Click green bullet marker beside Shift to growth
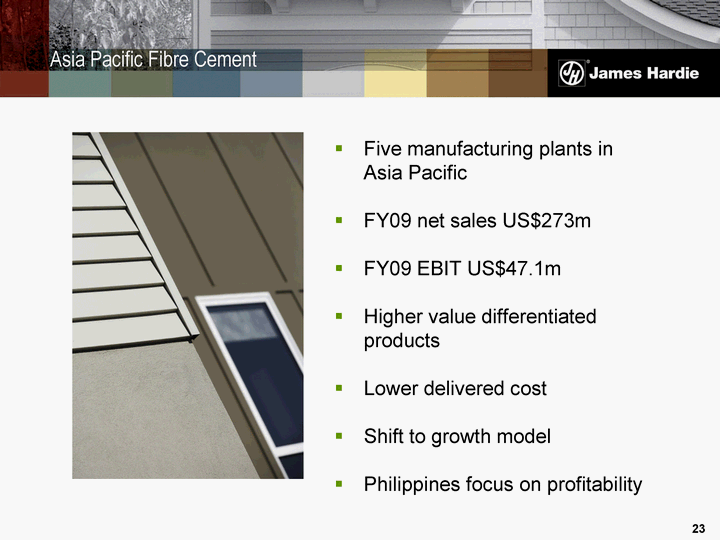Viewport: 720px width, 540px height. [340, 436]
